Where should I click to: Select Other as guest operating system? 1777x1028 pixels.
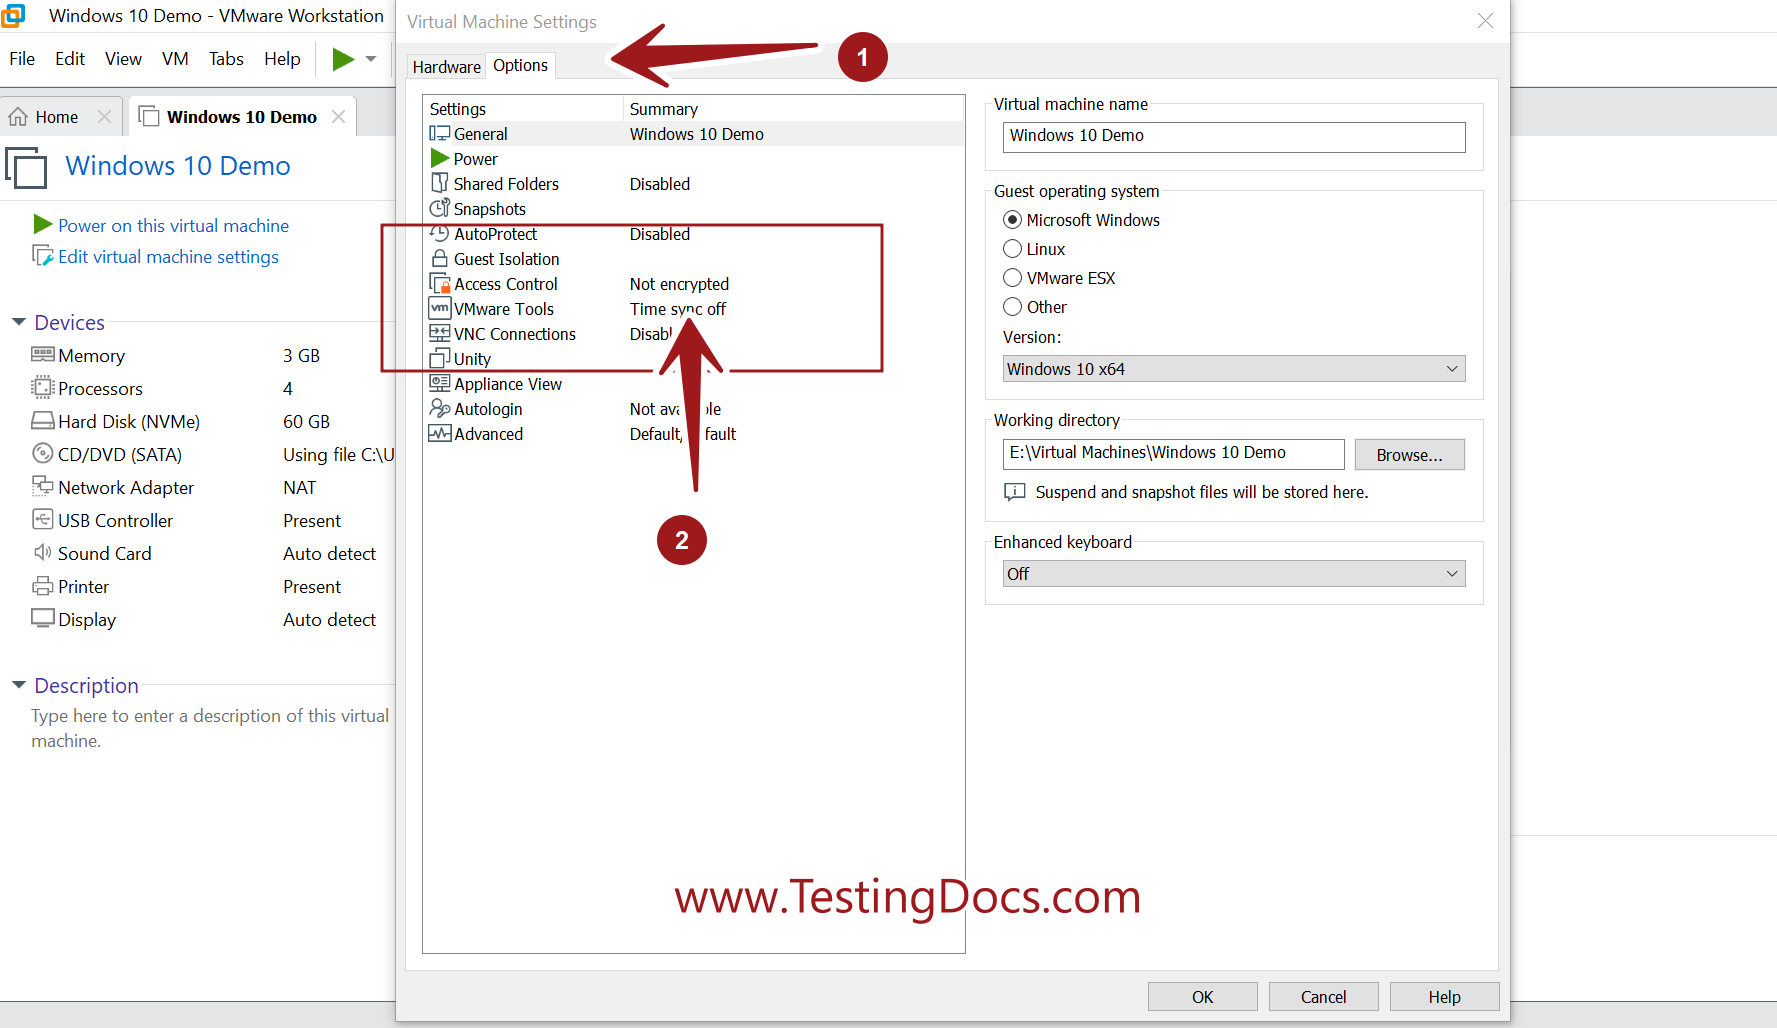click(x=1012, y=307)
